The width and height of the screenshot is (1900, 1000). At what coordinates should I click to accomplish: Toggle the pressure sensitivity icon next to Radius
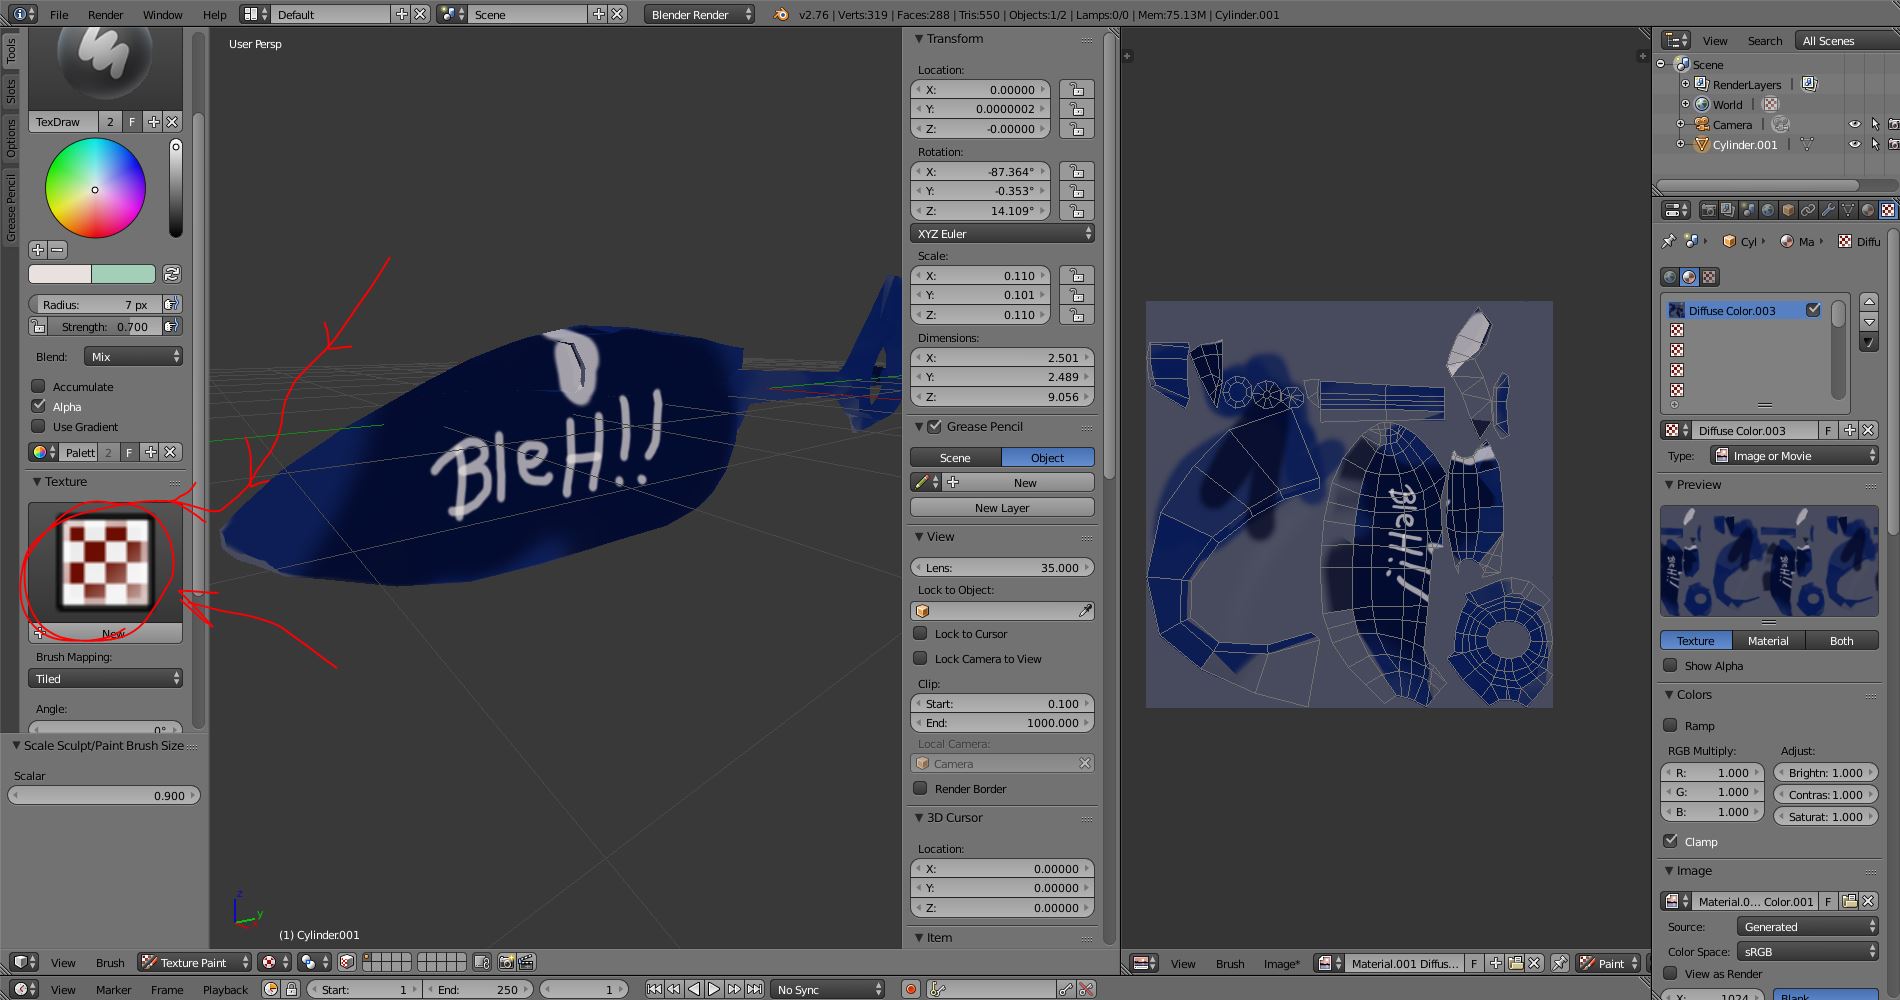pyautogui.click(x=172, y=304)
